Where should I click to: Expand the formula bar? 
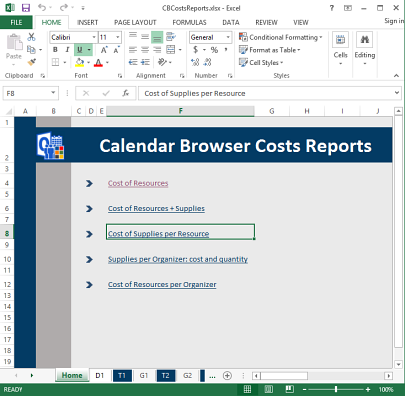tap(397, 93)
